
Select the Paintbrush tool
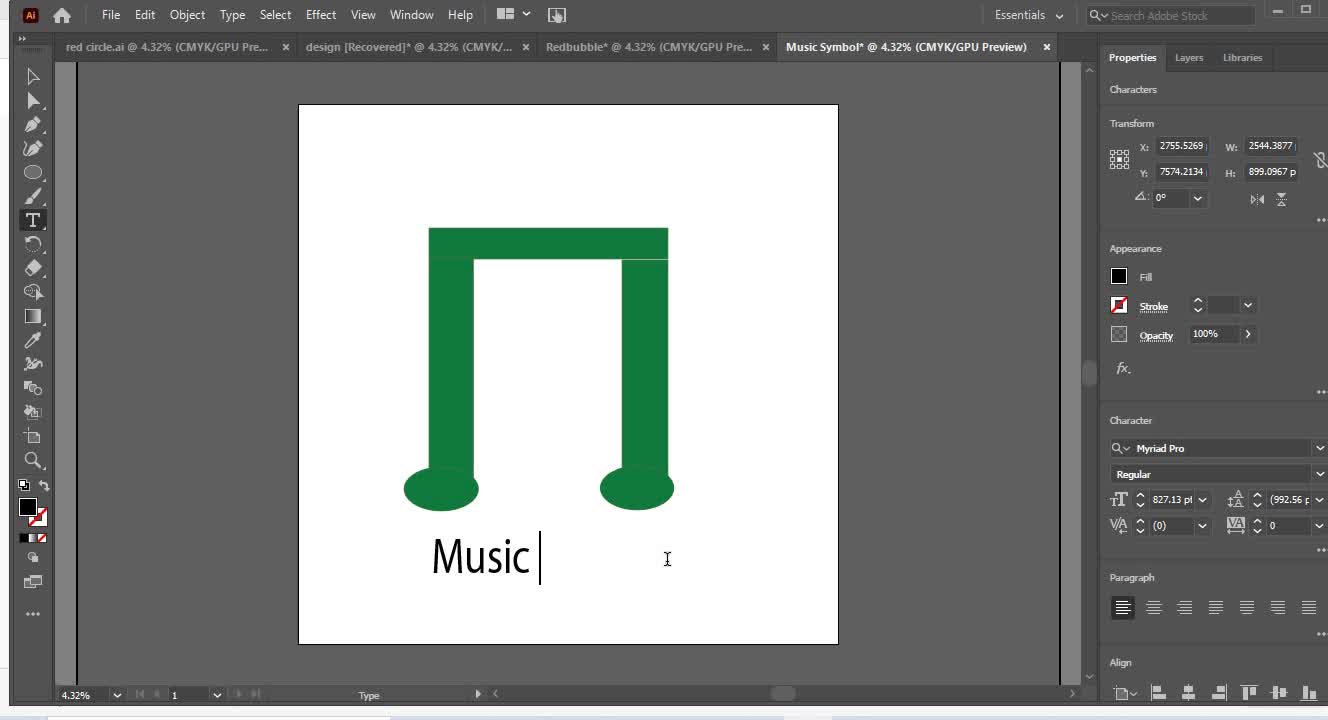pyautogui.click(x=33, y=196)
